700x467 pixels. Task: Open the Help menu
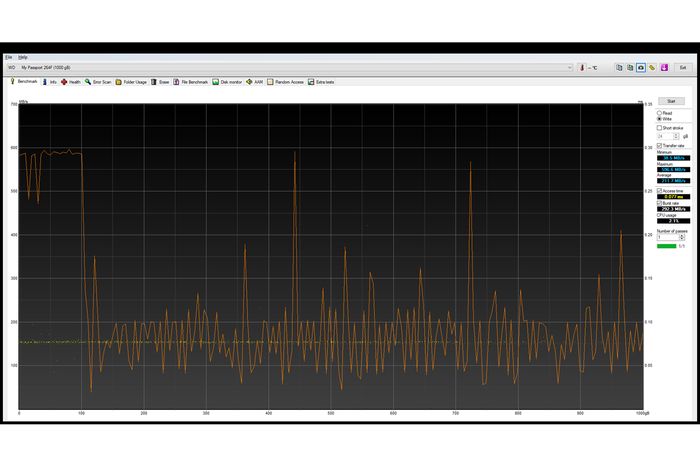23,57
